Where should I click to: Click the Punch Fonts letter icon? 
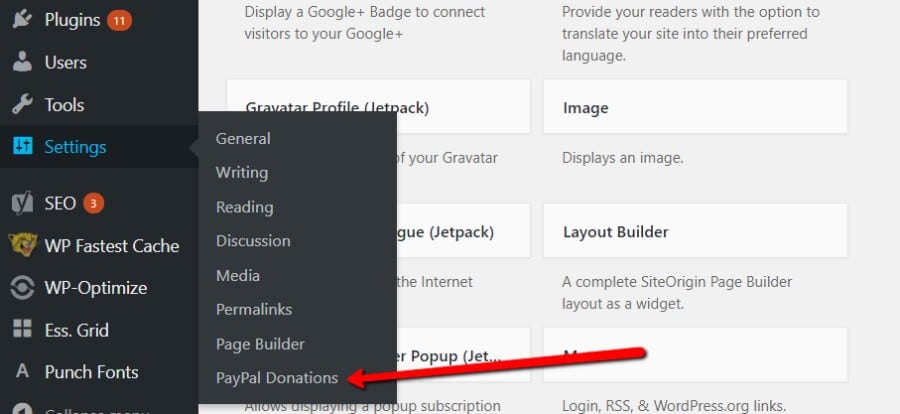[x=22, y=371]
